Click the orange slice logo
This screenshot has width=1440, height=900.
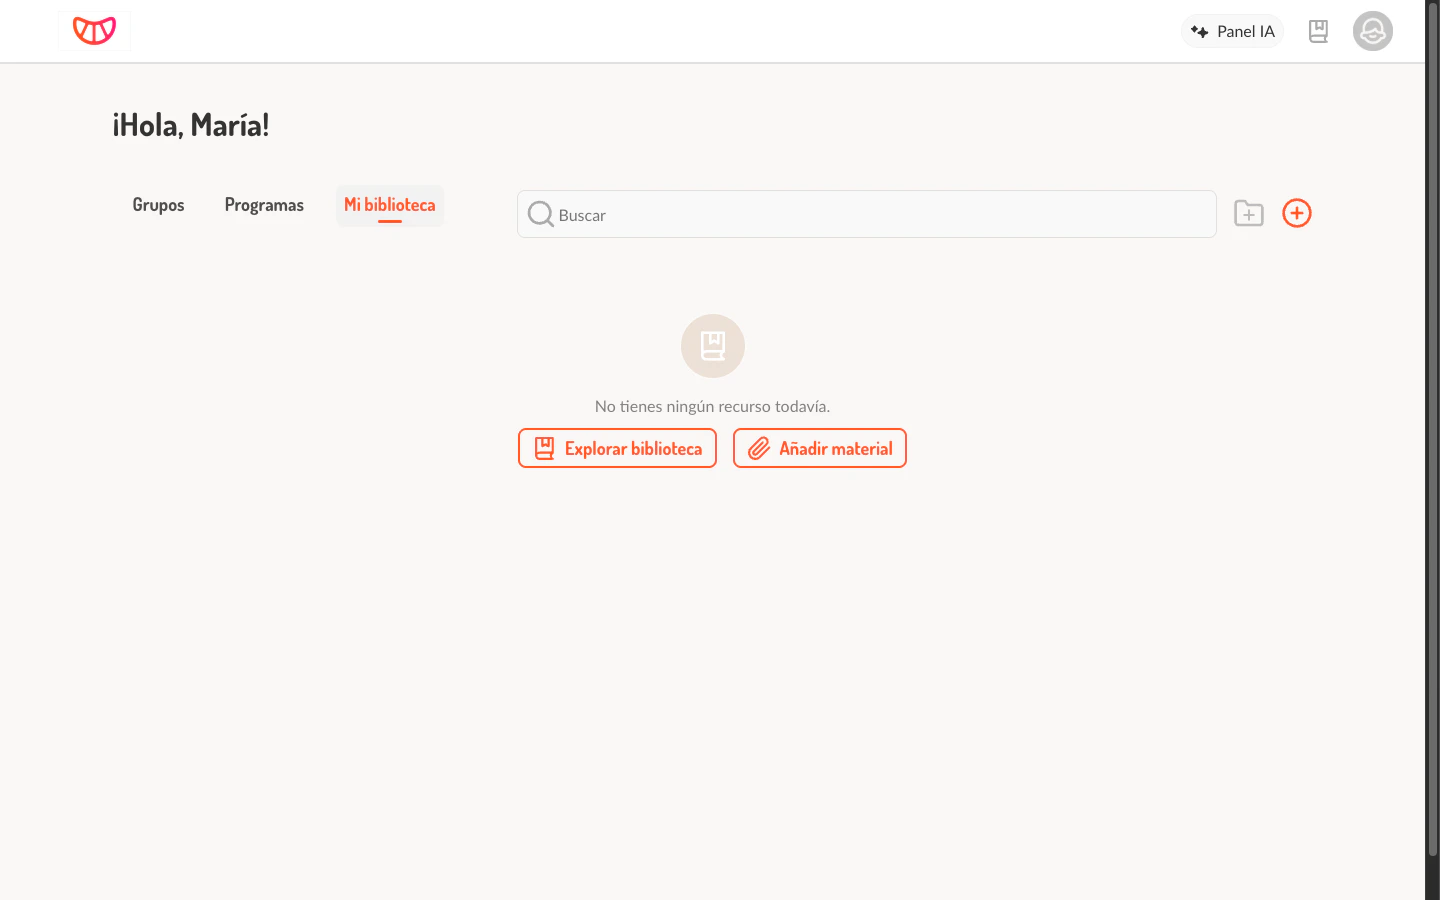coord(94,31)
